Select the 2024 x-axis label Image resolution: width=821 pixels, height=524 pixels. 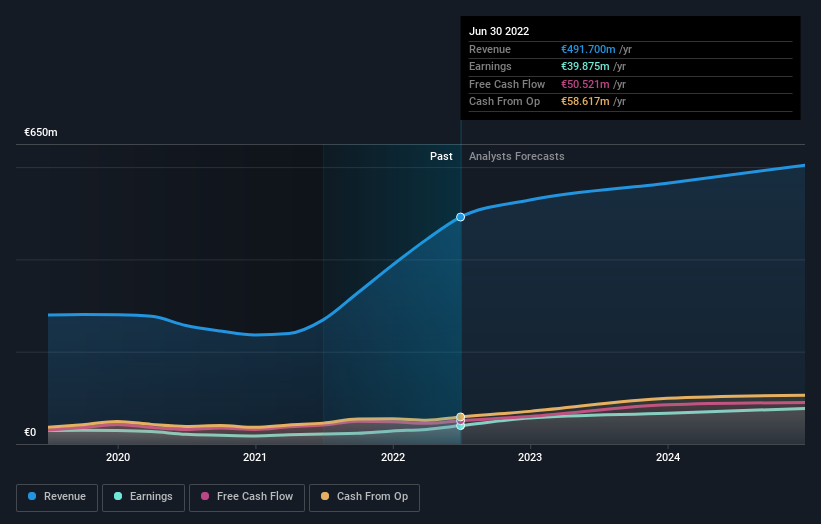point(668,457)
